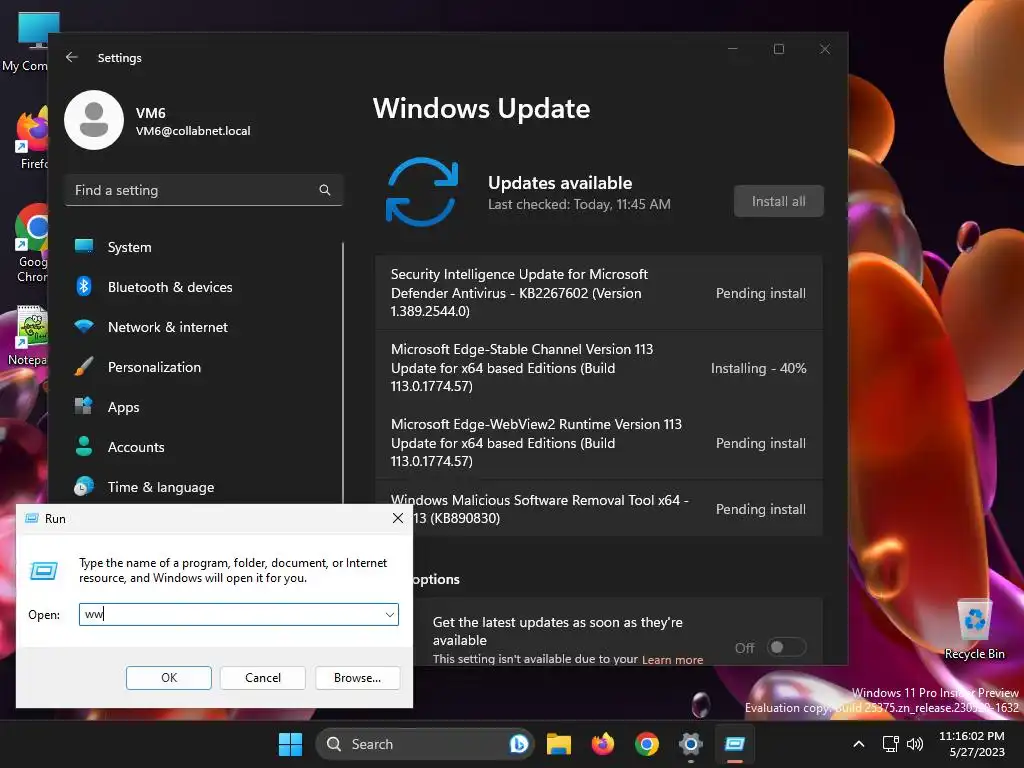The width and height of the screenshot is (1024, 768).
Task: Open File Explorer from the taskbar
Action: (559, 744)
